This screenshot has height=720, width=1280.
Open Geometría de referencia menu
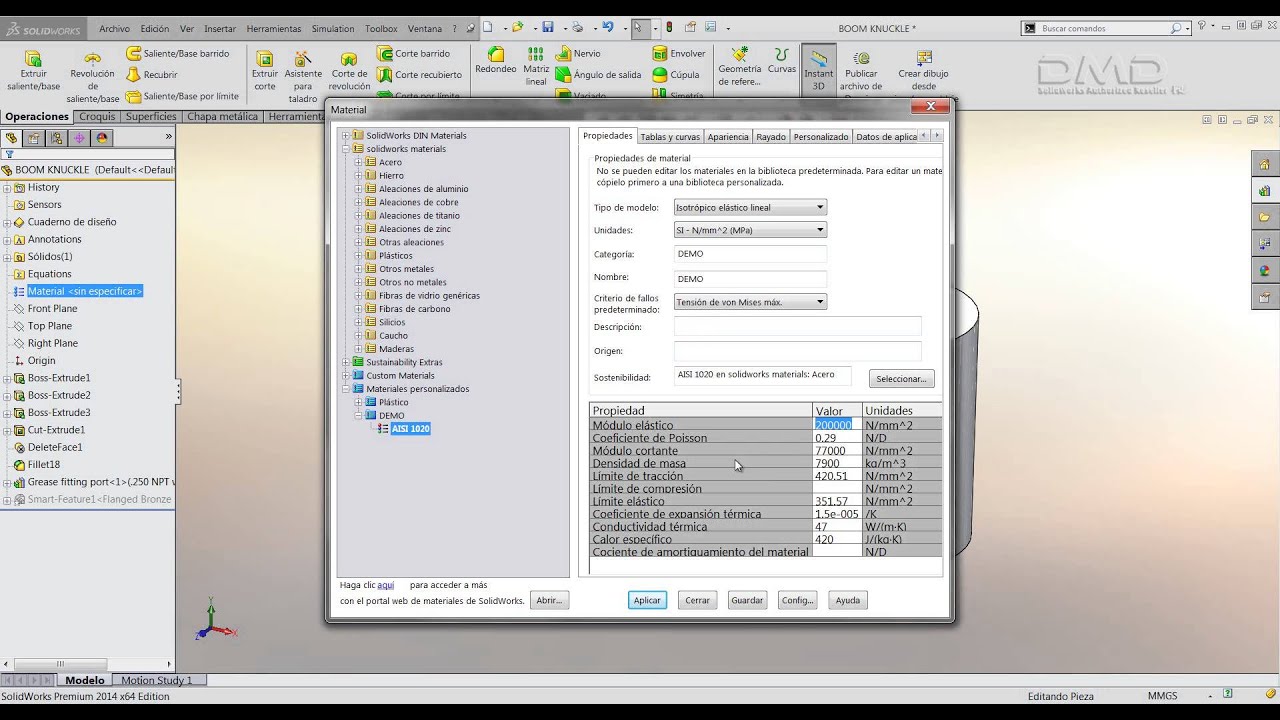(739, 66)
